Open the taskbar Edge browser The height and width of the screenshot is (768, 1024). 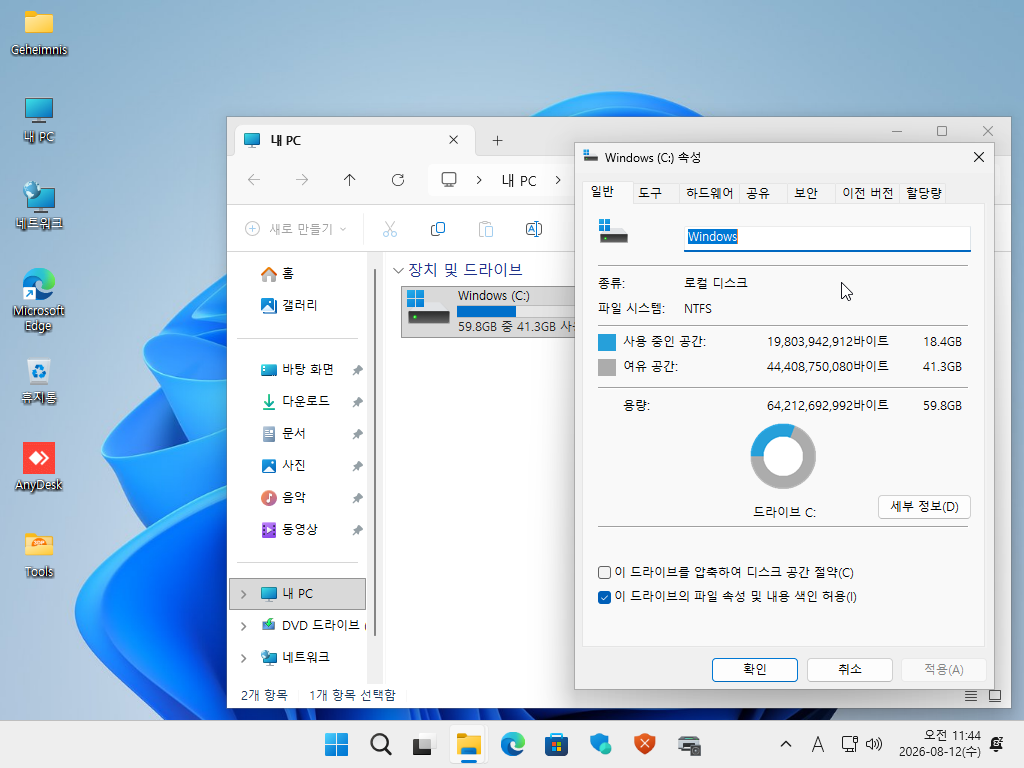point(513,744)
